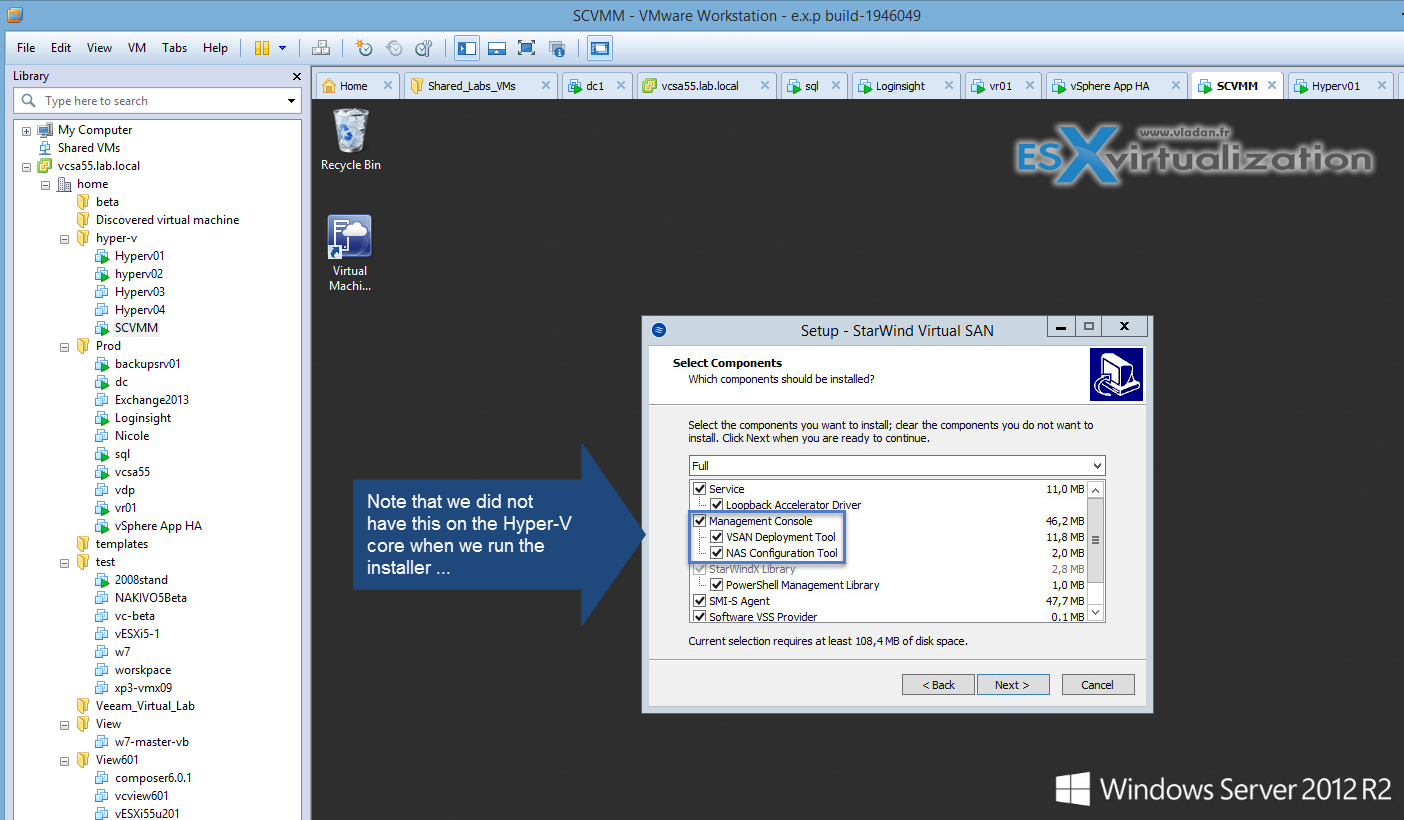Toggle the Management Console checkbox
Image resolution: width=1404 pixels, height=820 pixels.
tap(700, 521)
